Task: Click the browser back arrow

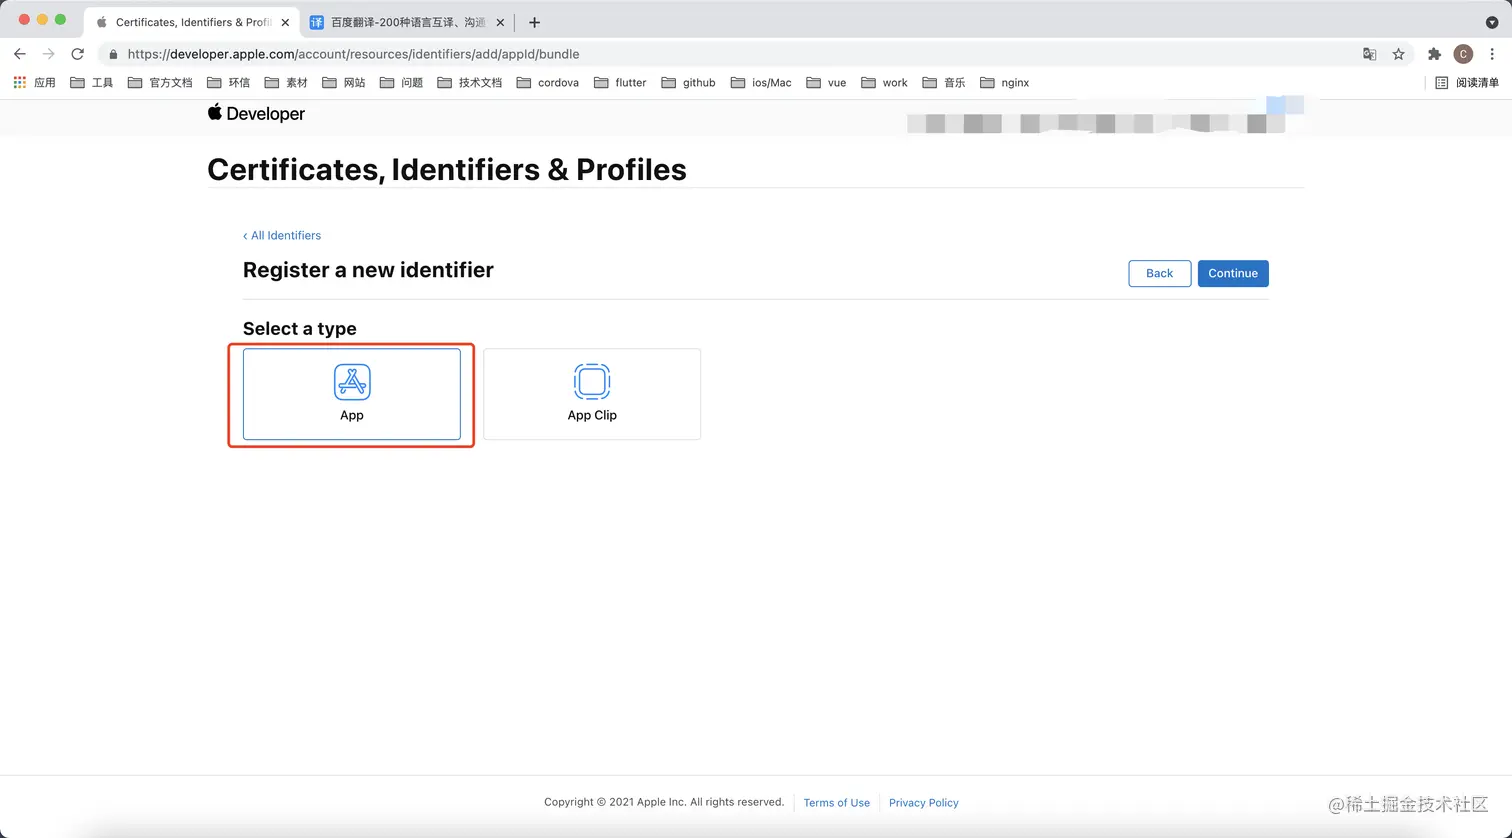Action: coord(20,54)
